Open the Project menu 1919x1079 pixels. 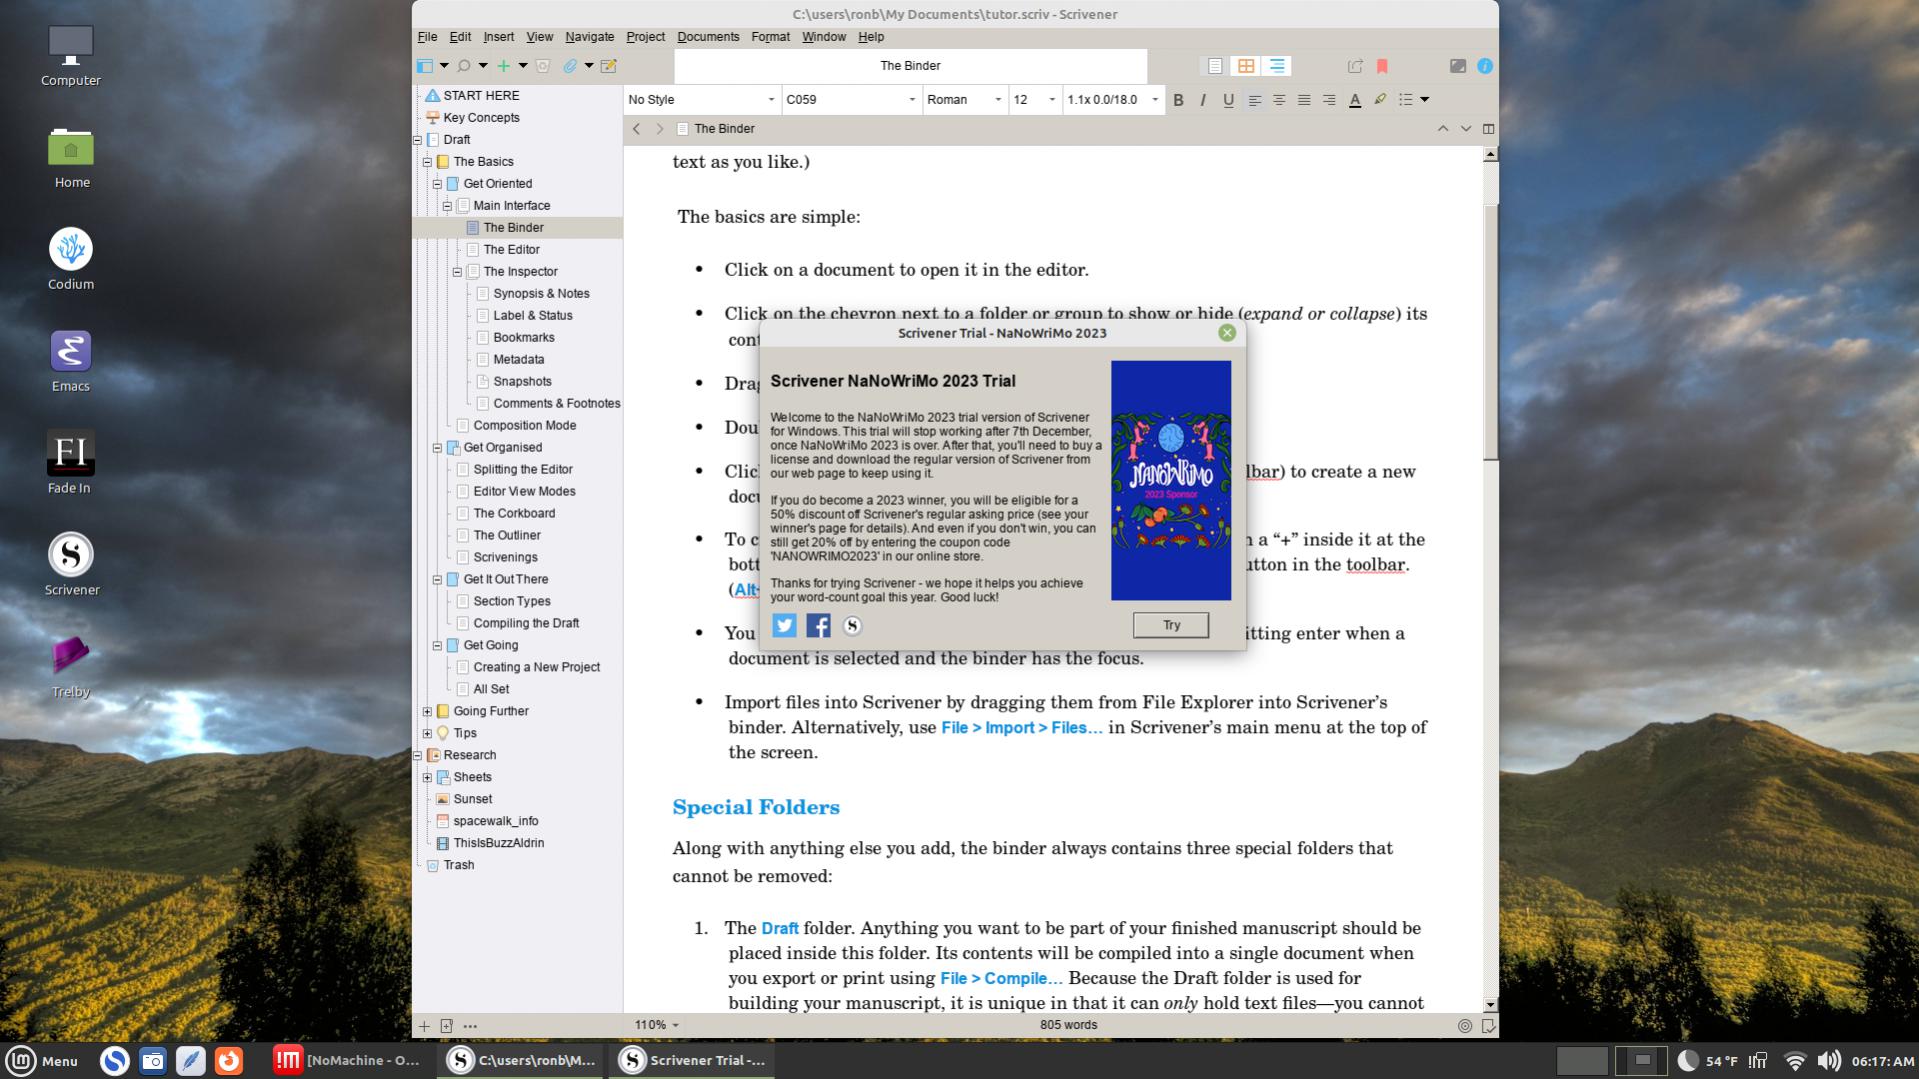coord(646,37)
